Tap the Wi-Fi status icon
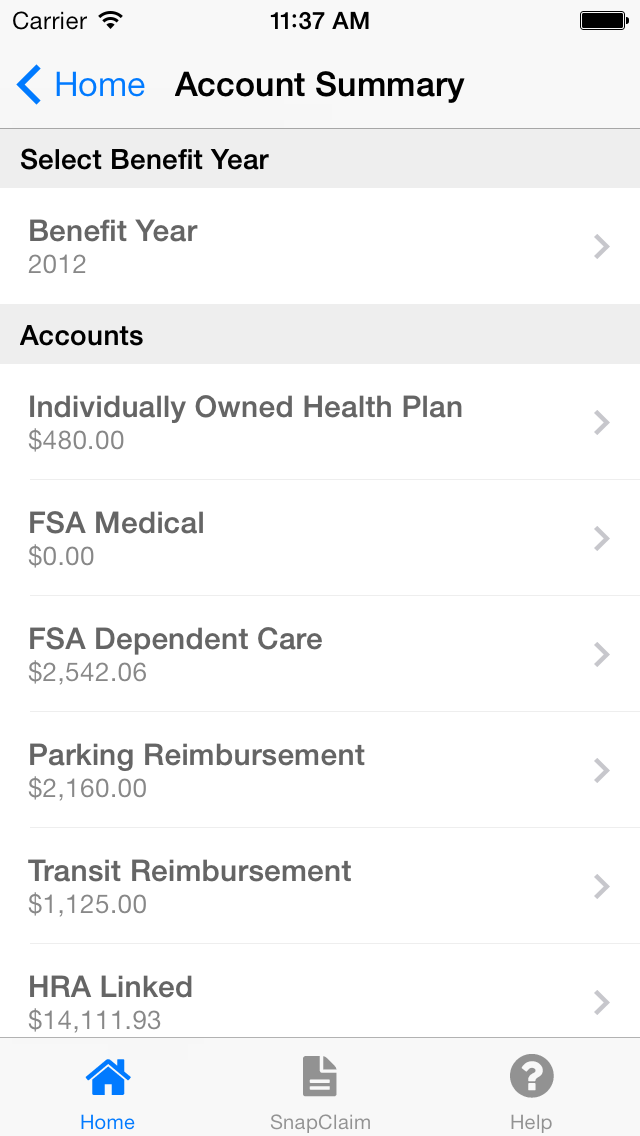This screenshot has height=1136, width=640. 111,20
